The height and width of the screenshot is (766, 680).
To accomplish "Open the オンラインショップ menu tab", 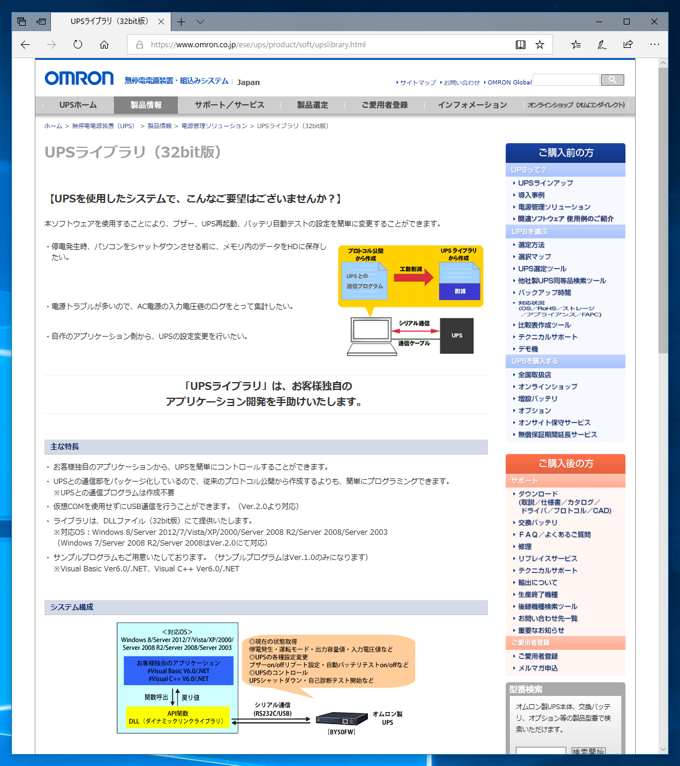I will pyautogui.click(x=576, y=105).
